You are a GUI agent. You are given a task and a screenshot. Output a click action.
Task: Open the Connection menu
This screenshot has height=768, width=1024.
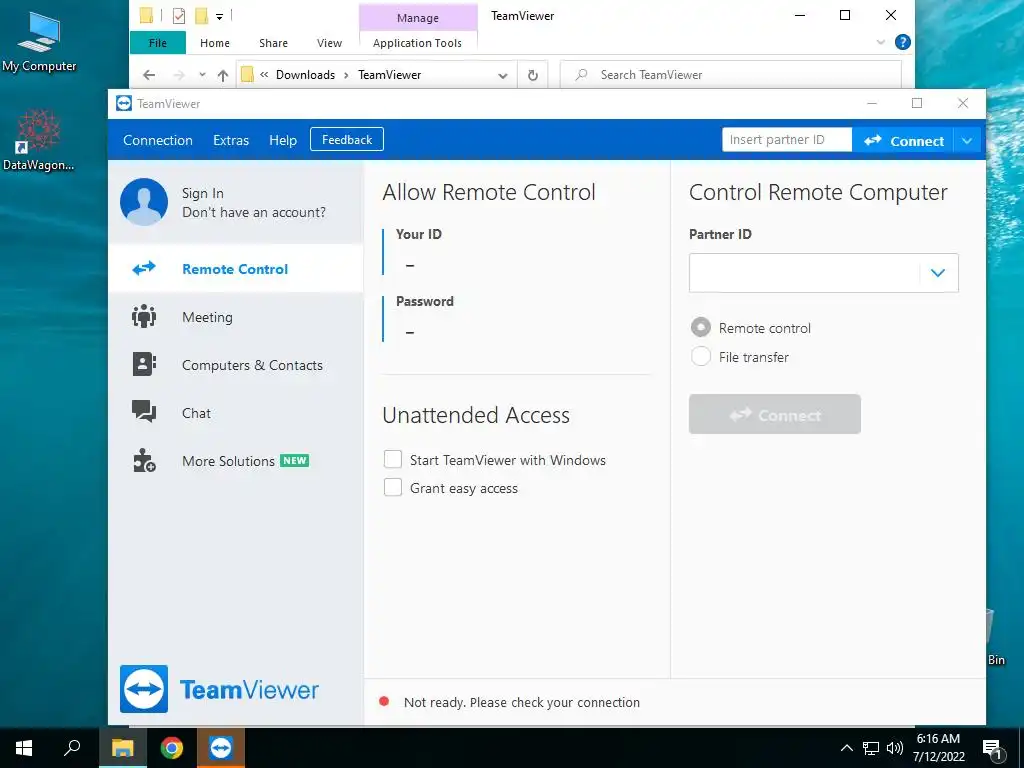click(157, 140)
